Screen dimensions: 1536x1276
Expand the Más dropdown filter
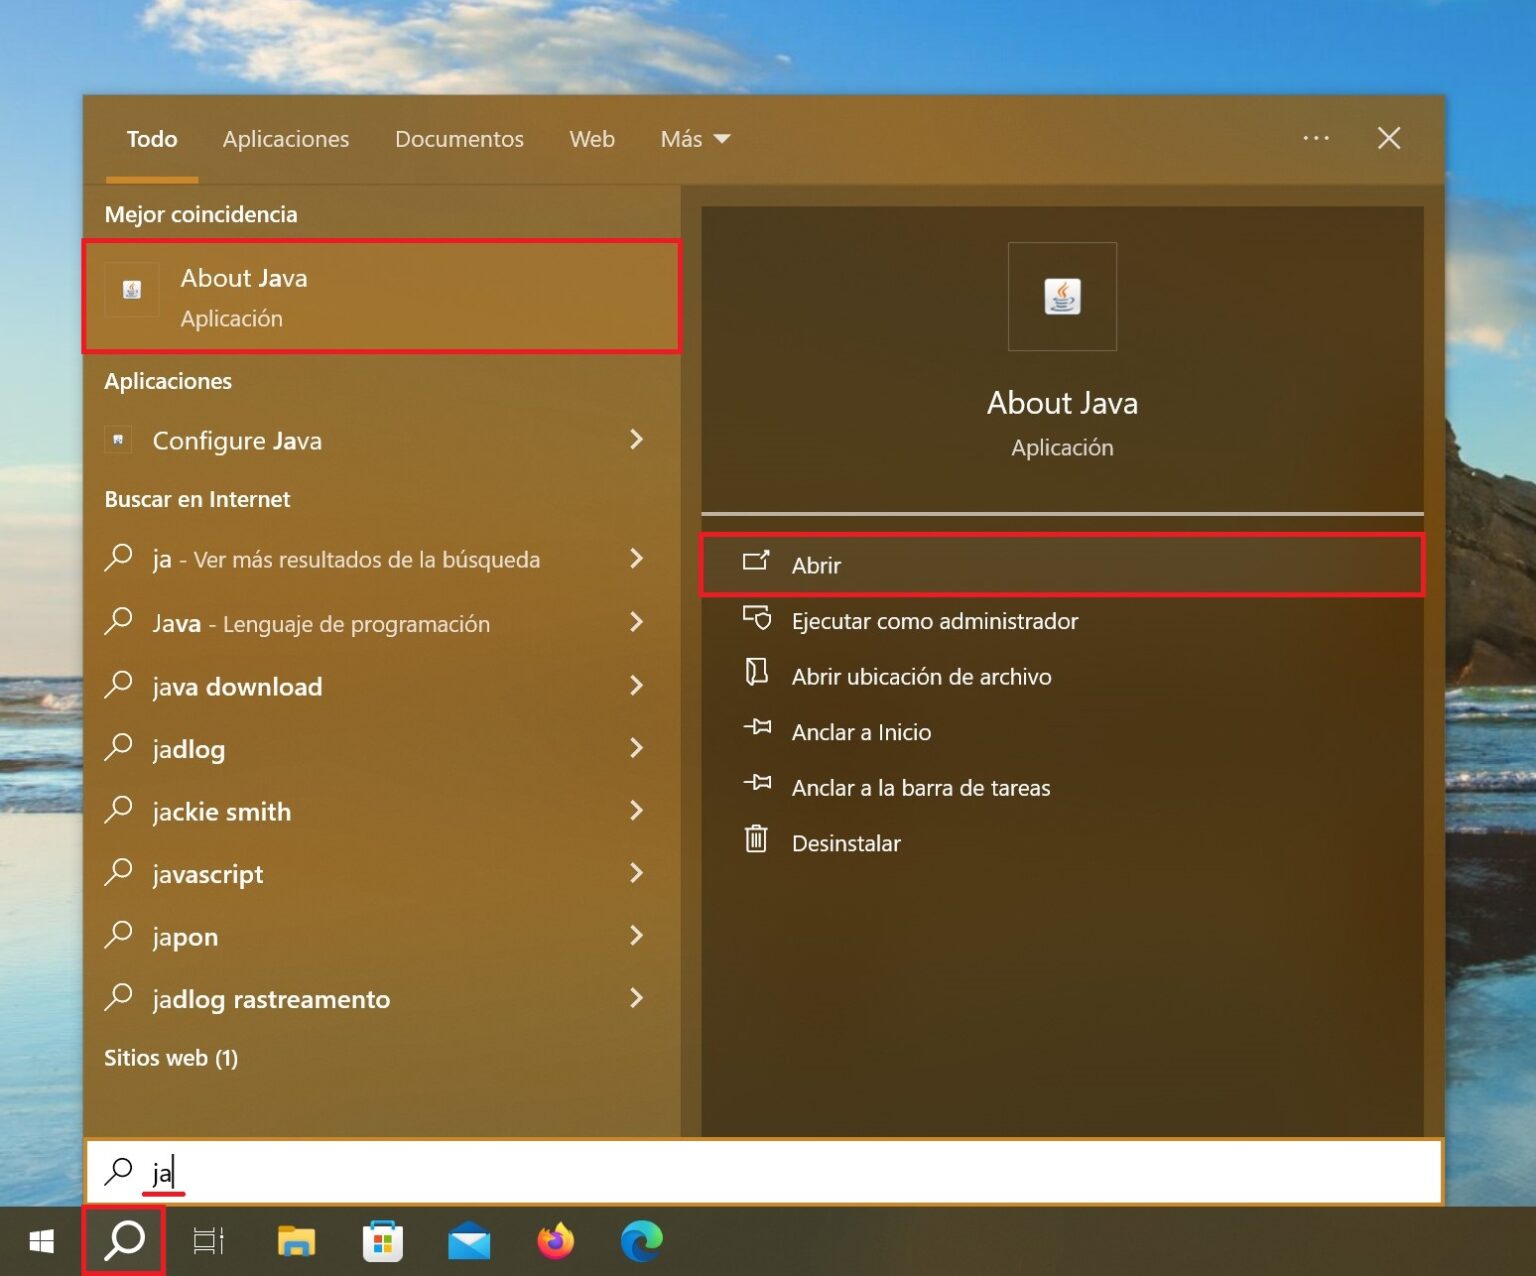tap(694, 139)
